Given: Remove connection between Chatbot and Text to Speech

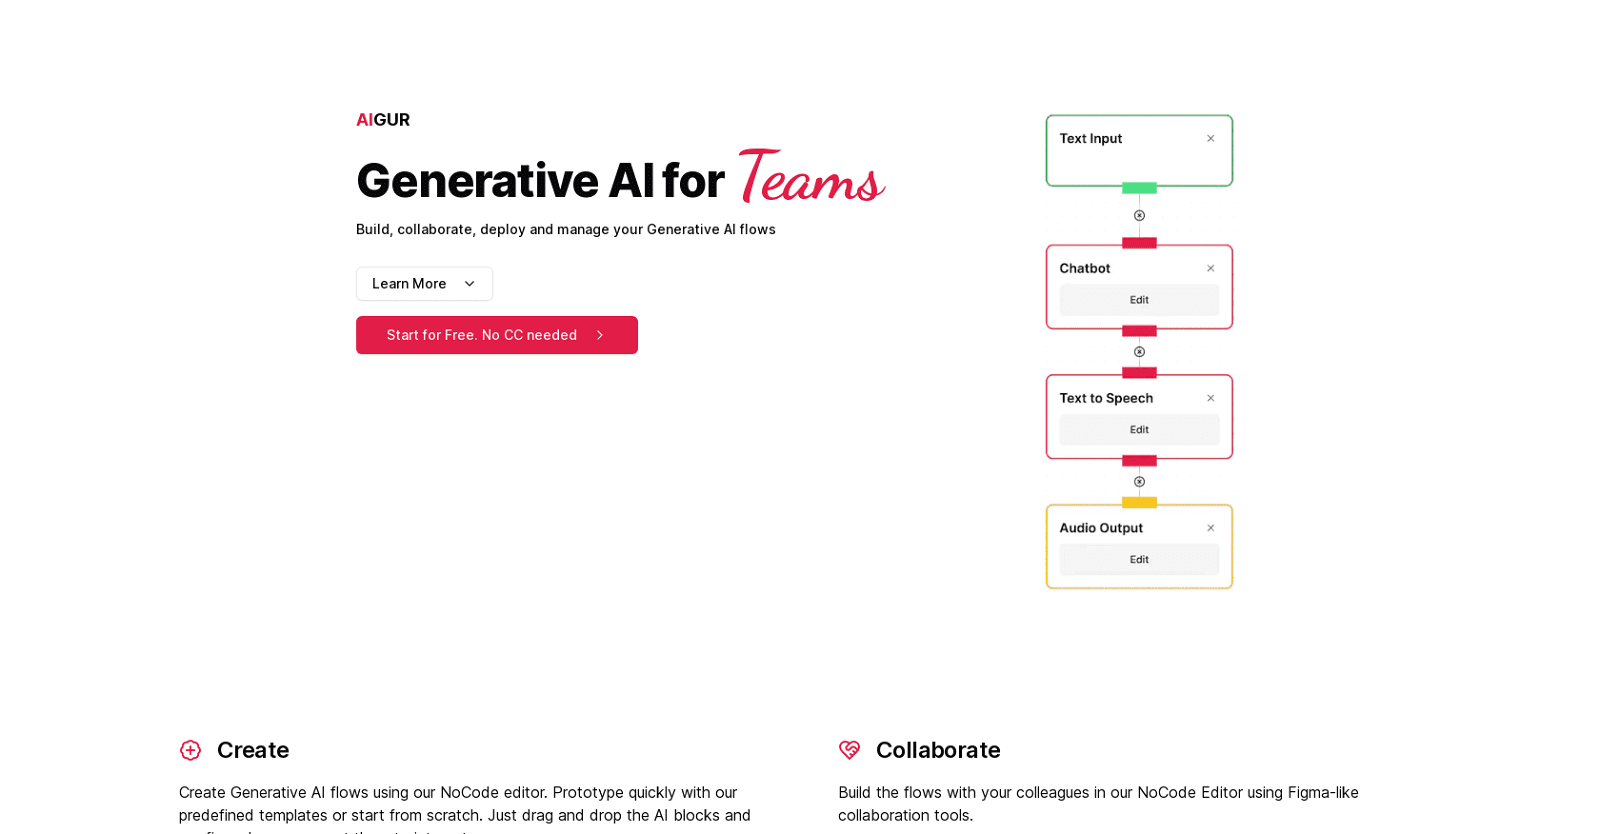Looking at the screenshot, I should (1139, 352).
